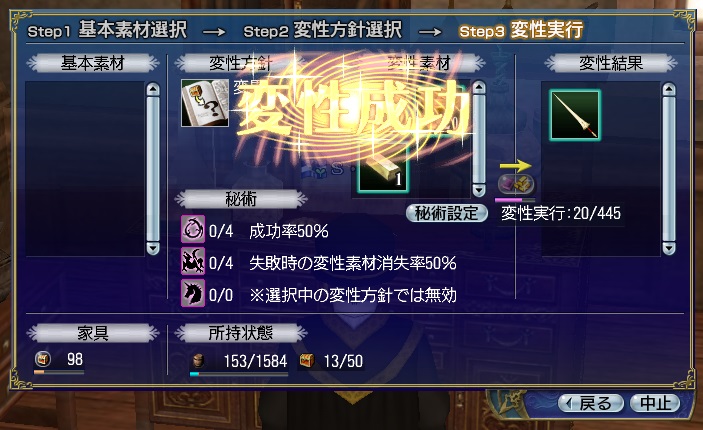Click the furniture count icon beside 98
The height and width of the screenshot is (430, 703).
point(43,359)
